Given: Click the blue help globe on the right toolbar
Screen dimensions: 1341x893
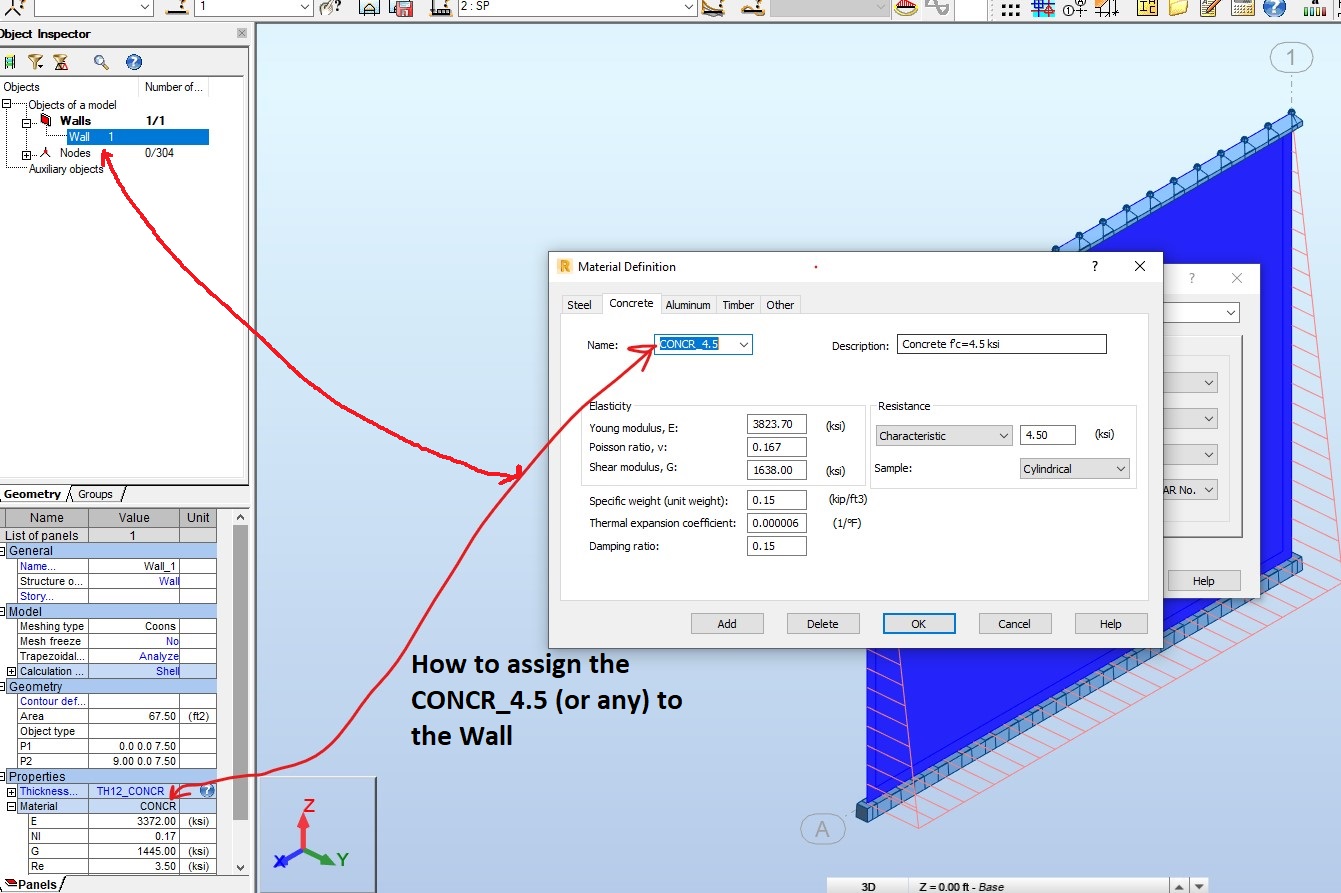Looking at the screenshot, I should click(x=1275, y=9).
